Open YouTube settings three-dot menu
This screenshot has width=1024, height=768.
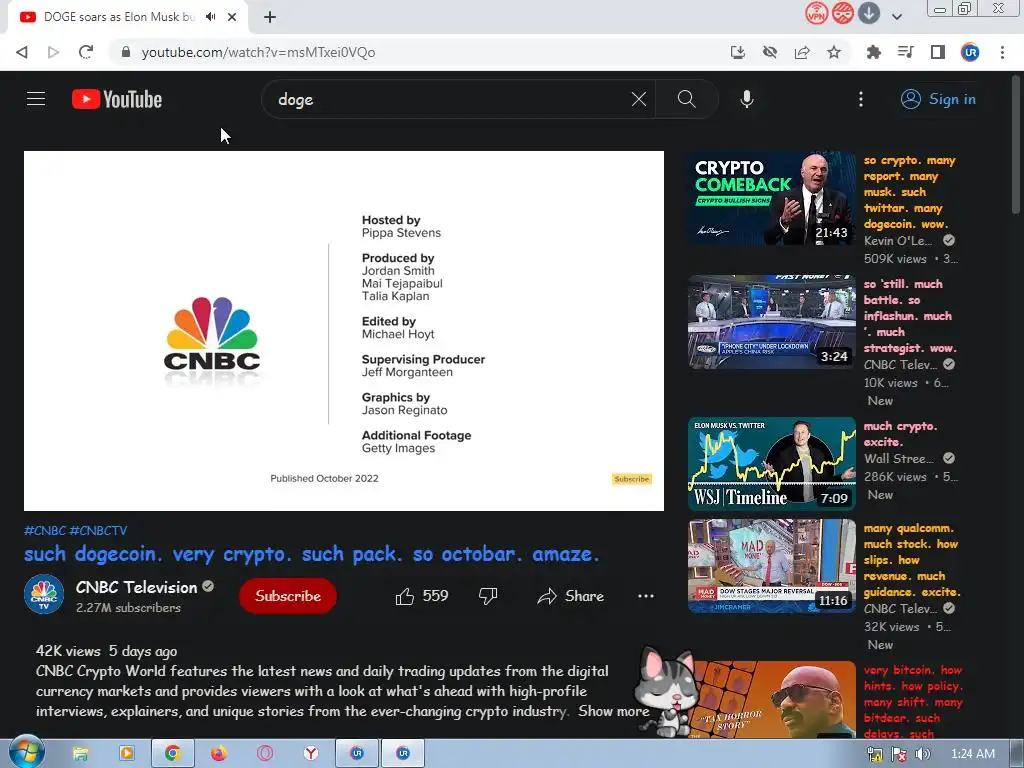861,99
